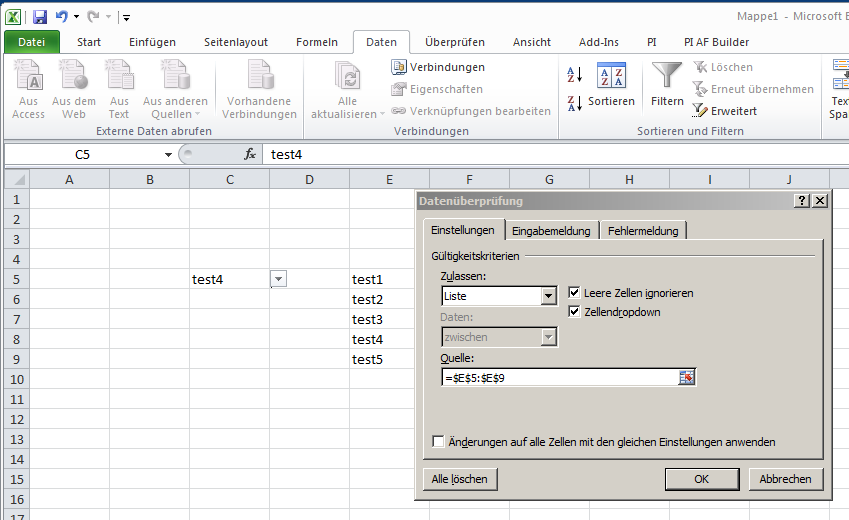The width and height of the screenshot is (849, 520).
Task: Click the range selector icon in Quelle field
Action: [x=687, y=378]
